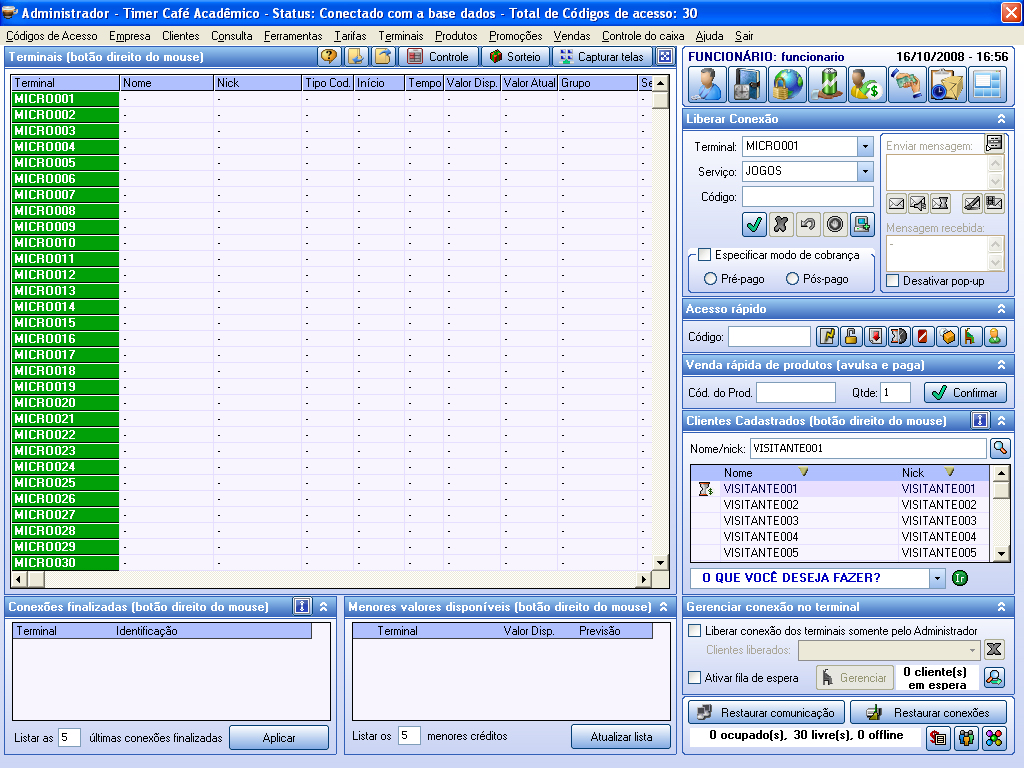1024x768 pixels.
Task: Open the Terminal dropdown showing MICRO001
Action: coord(864,145)
